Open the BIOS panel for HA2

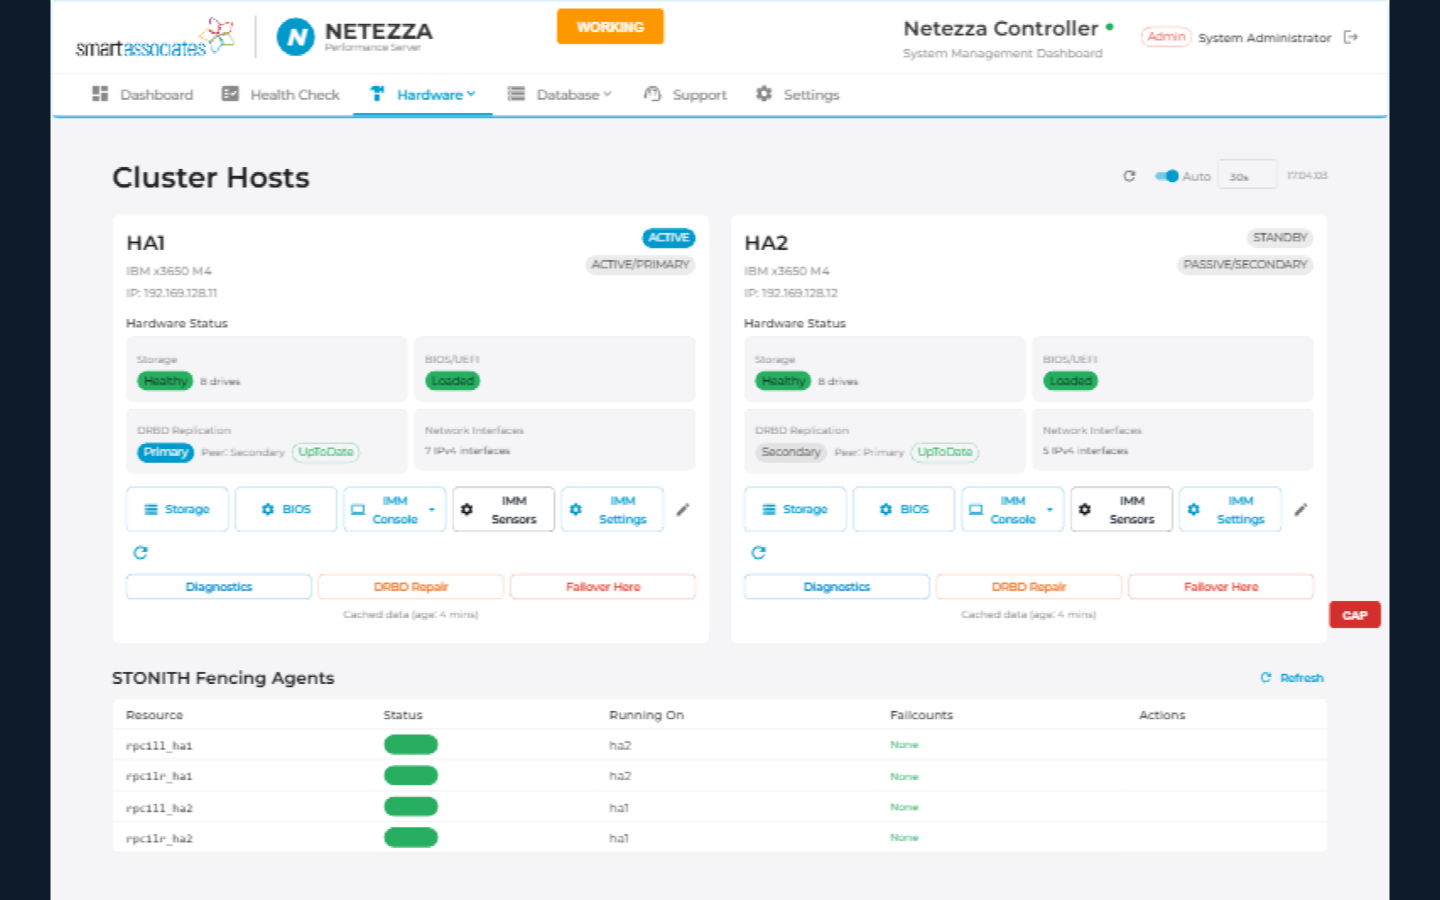903,509
